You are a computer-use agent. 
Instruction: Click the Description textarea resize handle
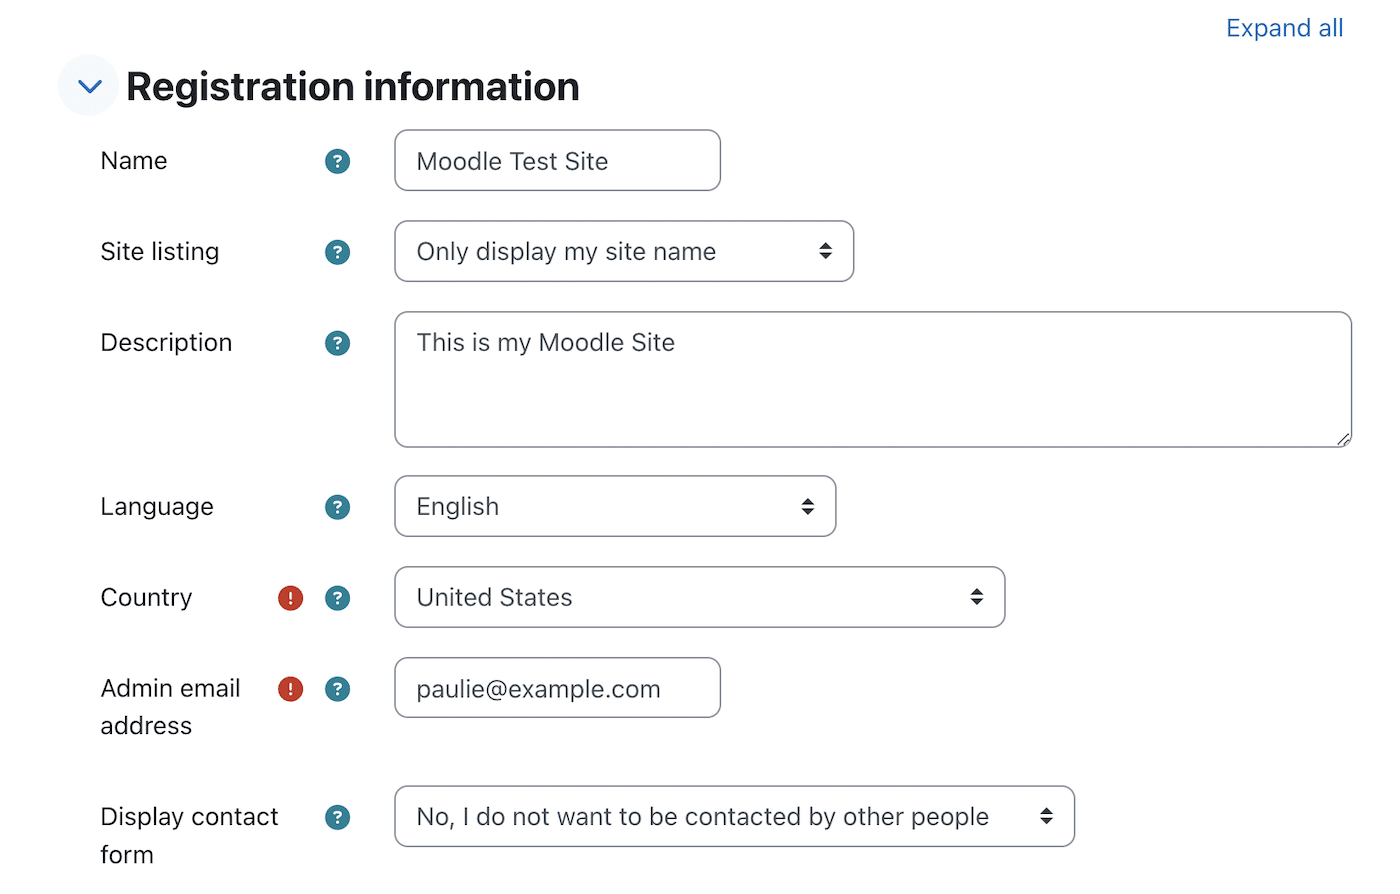point(1343,439)
